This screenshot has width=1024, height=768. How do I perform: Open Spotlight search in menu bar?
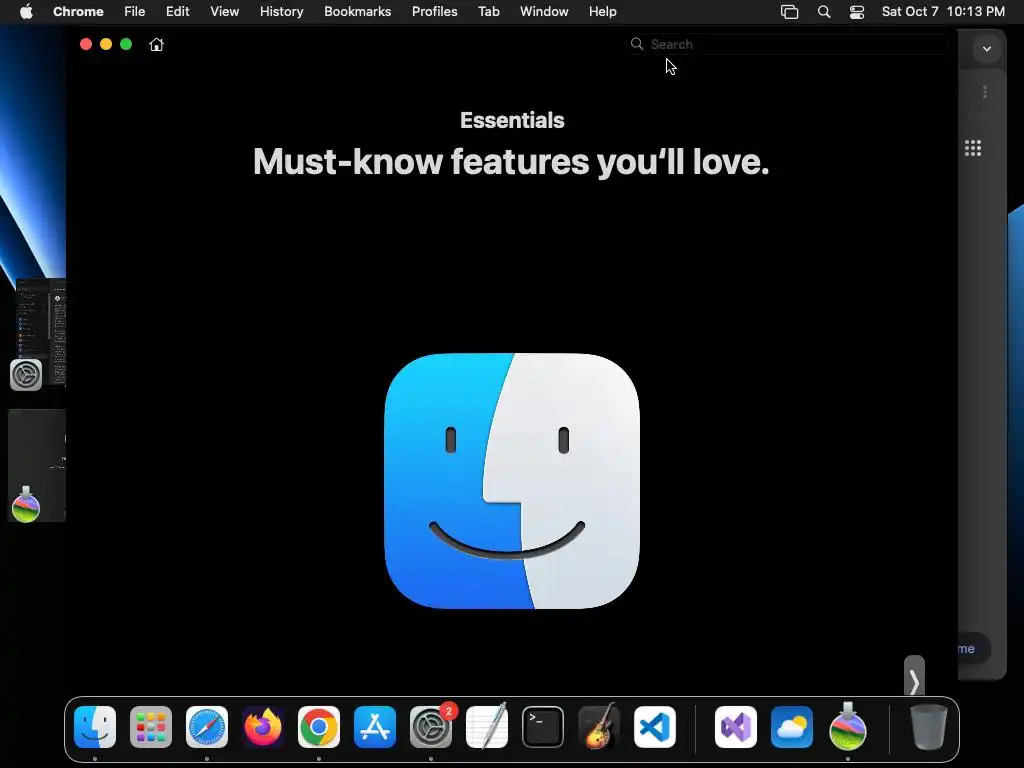824,12
